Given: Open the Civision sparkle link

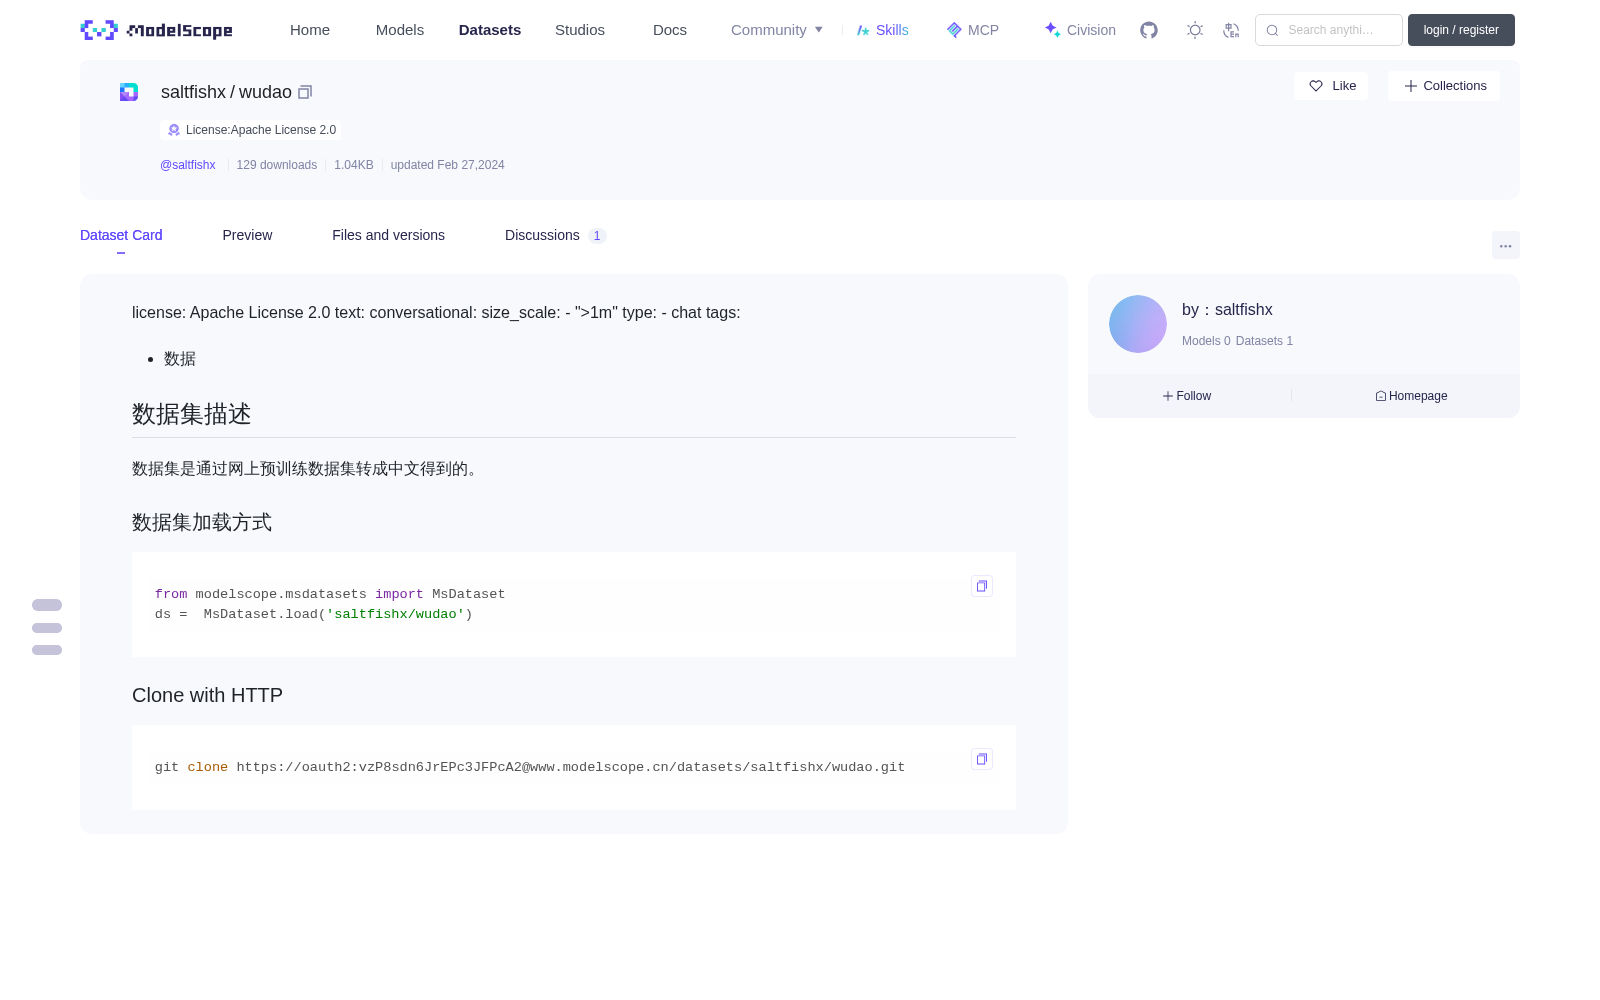Looking at the screenshot, I should pos(1080,30).
